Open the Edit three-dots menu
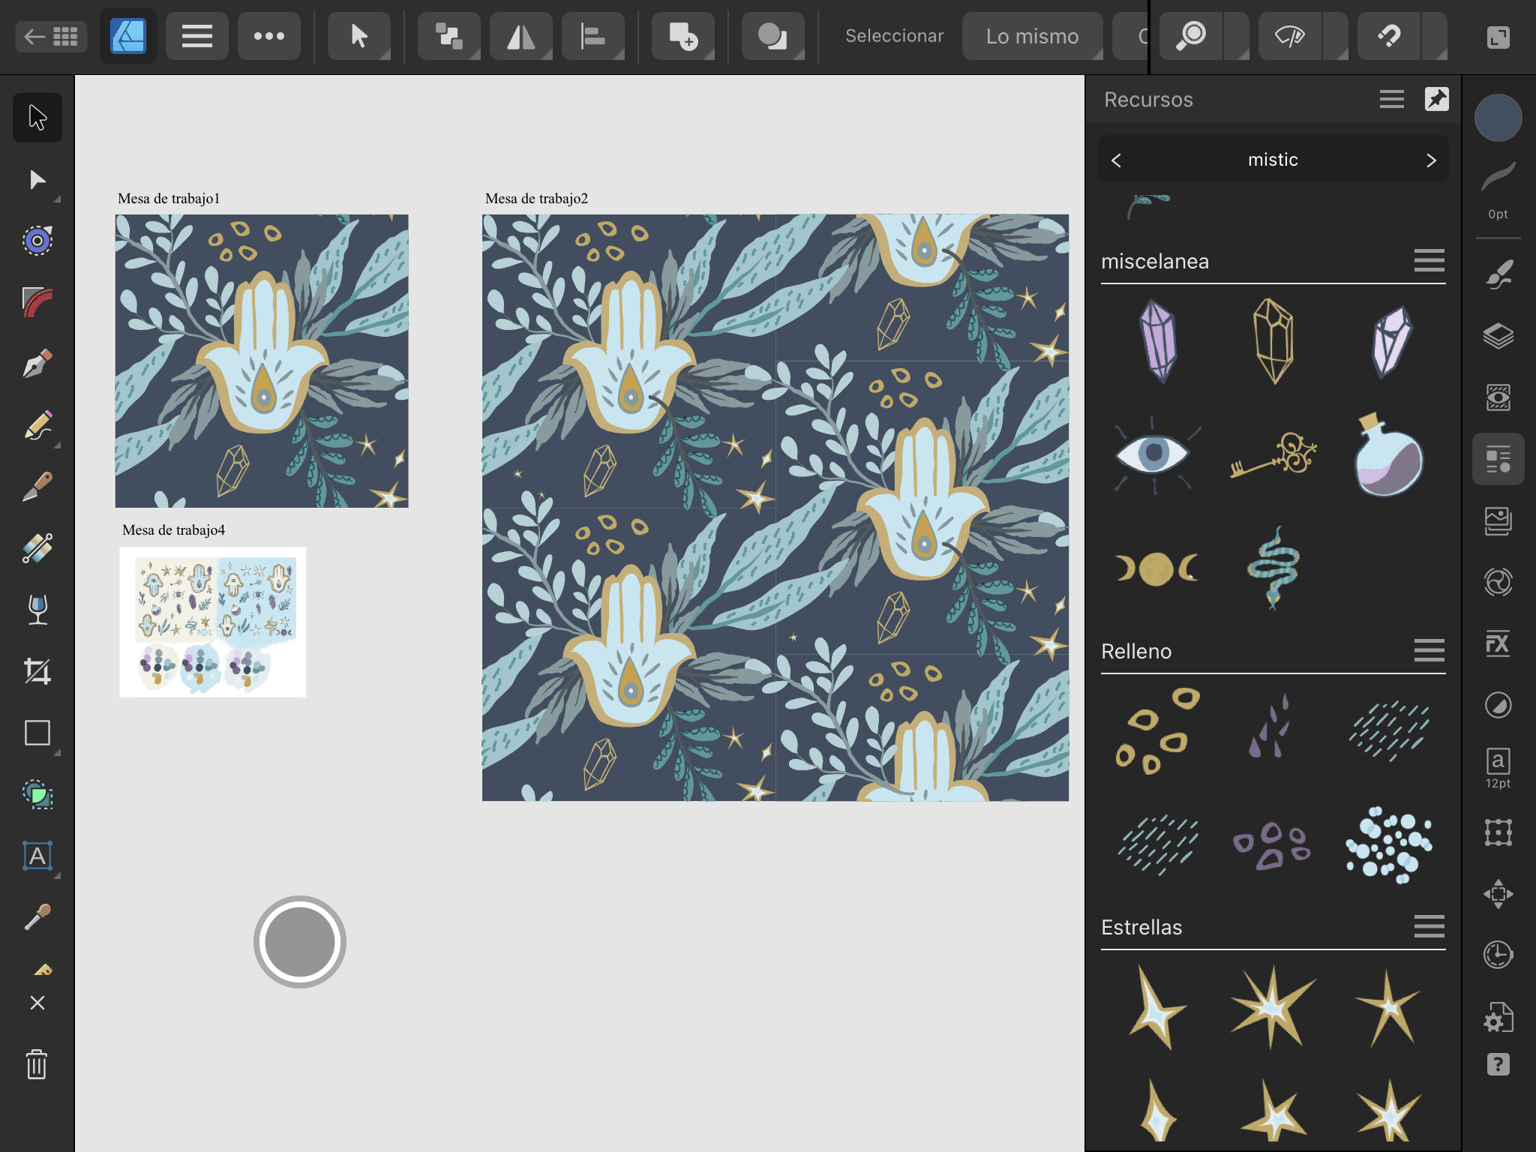Image resolution: width=1536 pixels, height=1152 pixels. [269, 37]
